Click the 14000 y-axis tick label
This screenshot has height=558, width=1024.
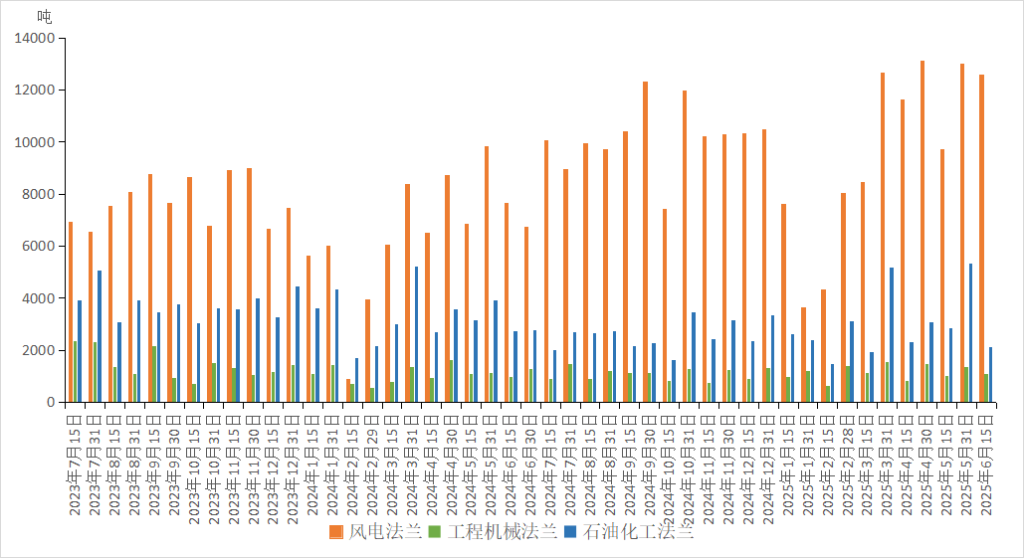37,38
